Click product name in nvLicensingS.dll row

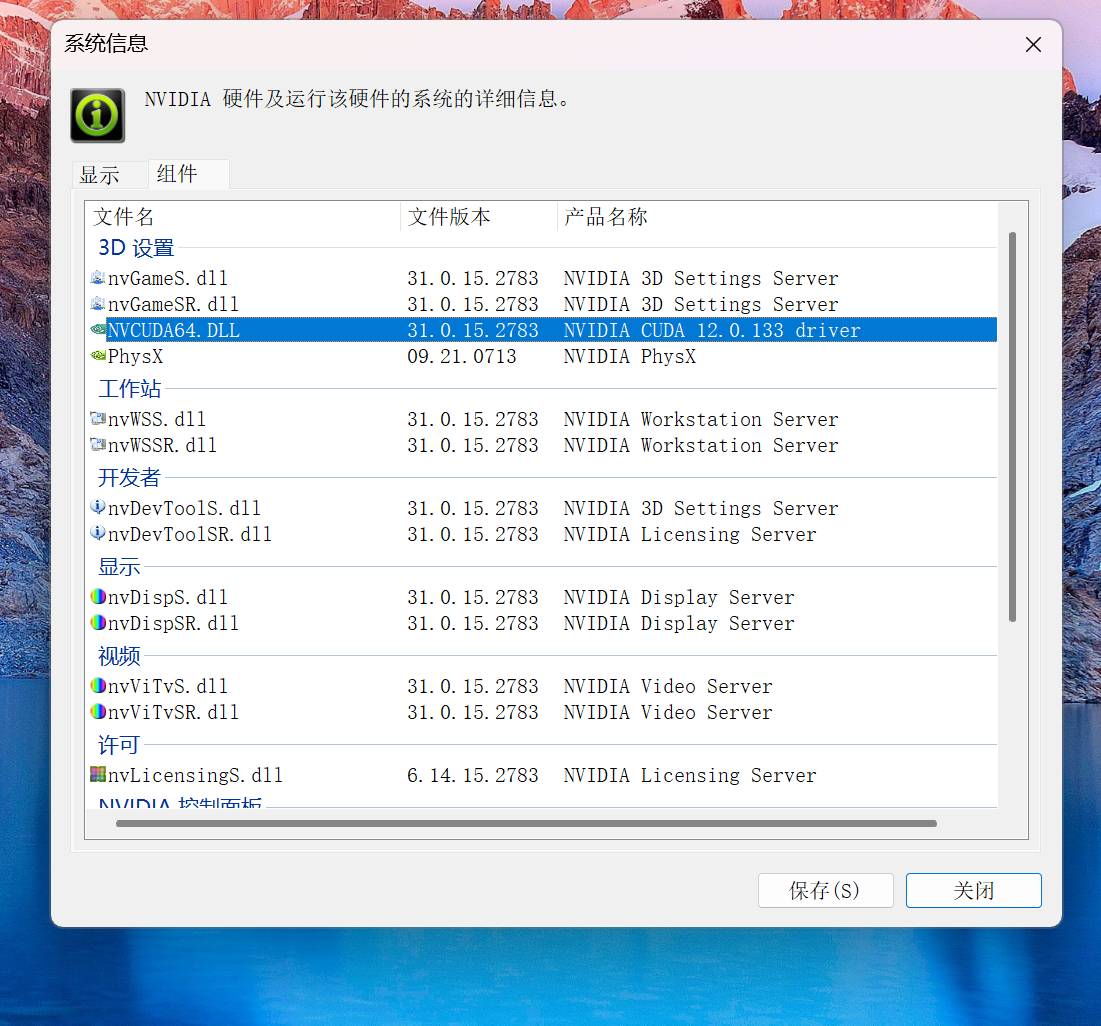point(690,775)
